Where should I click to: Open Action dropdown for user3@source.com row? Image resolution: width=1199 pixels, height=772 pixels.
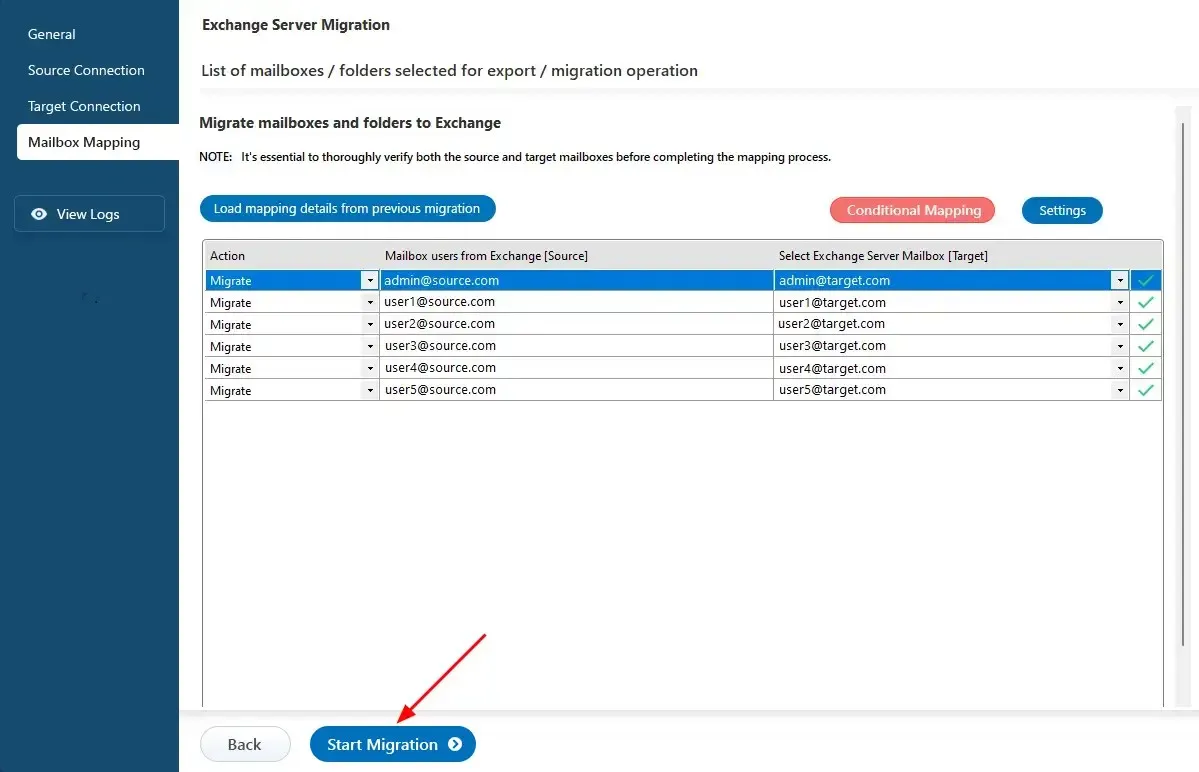[x=369, y=346]
